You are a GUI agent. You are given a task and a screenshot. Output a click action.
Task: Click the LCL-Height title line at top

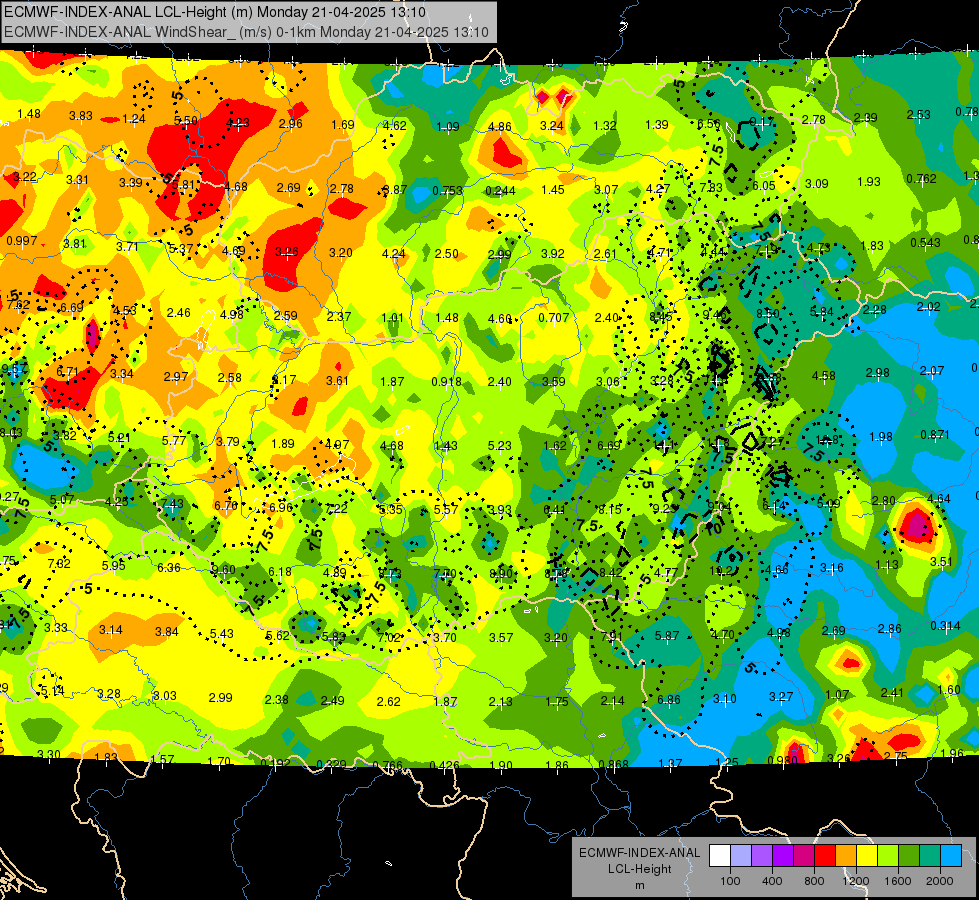pyautogui.click(x=215, y=12)
